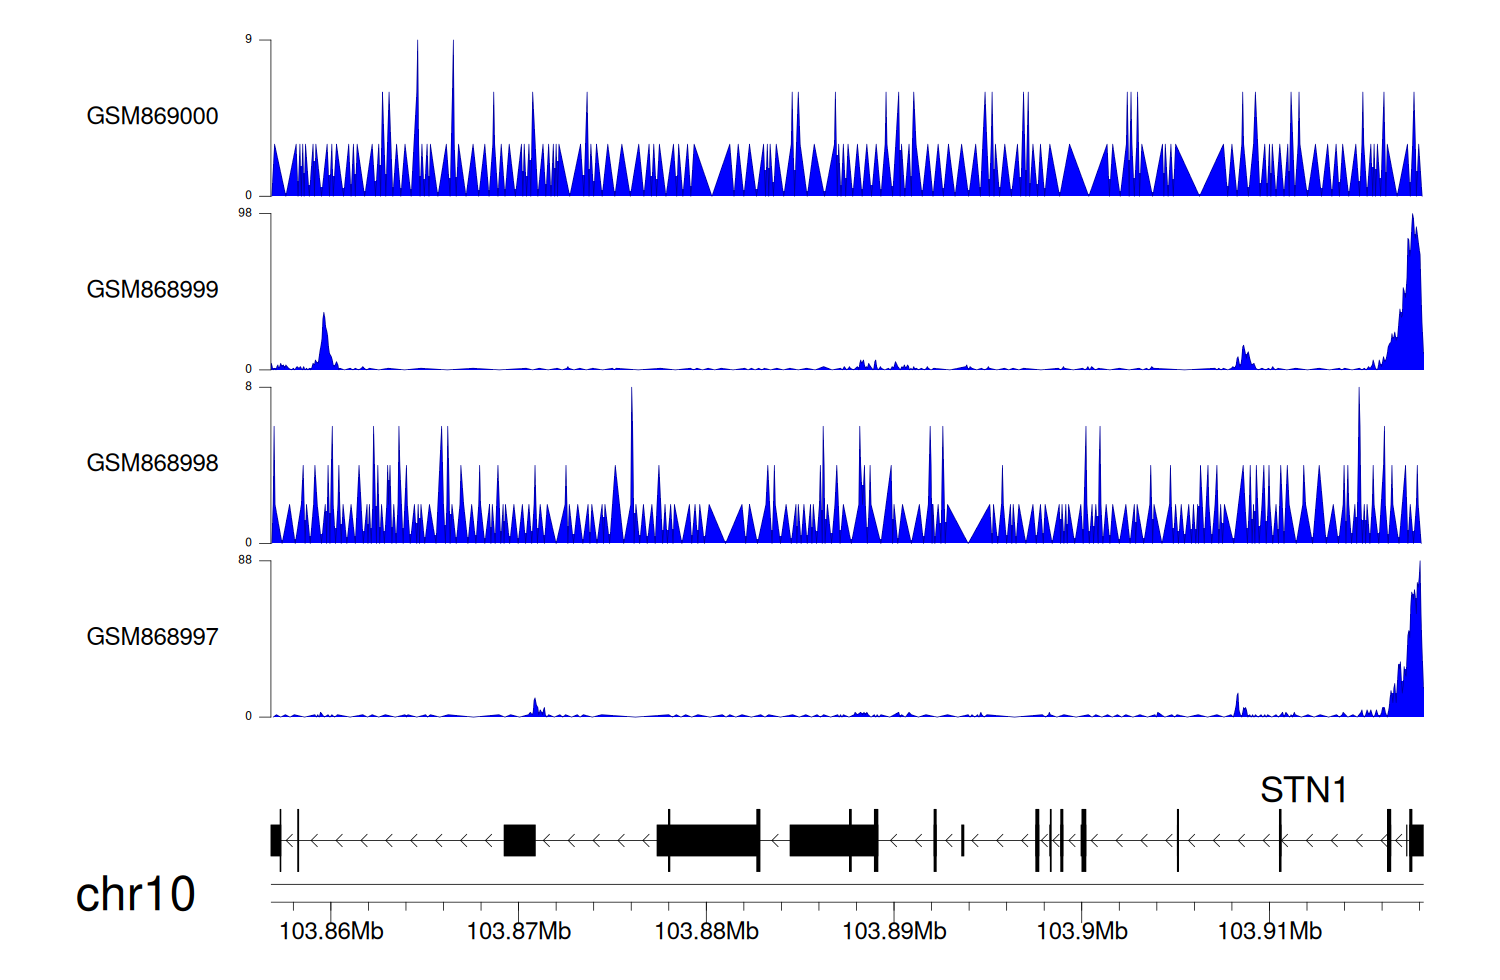Click the chr10 chromosome label
1500x980 pixels.
[135, 894]
